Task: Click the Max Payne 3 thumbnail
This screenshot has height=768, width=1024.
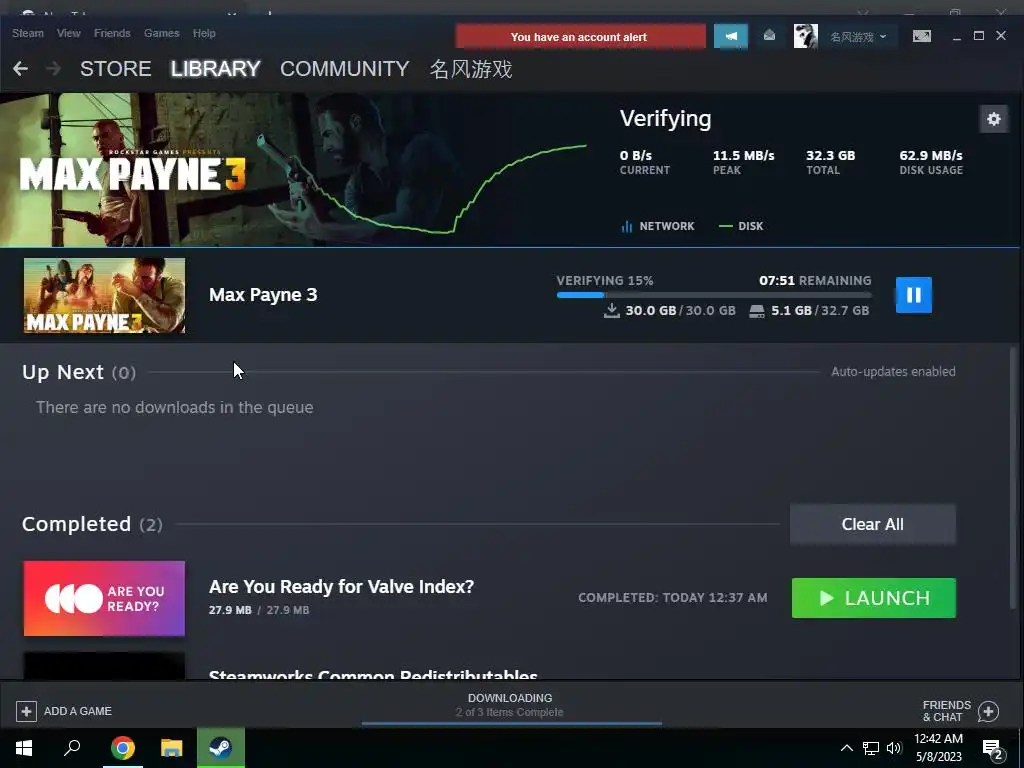Action: click(104, 295)
